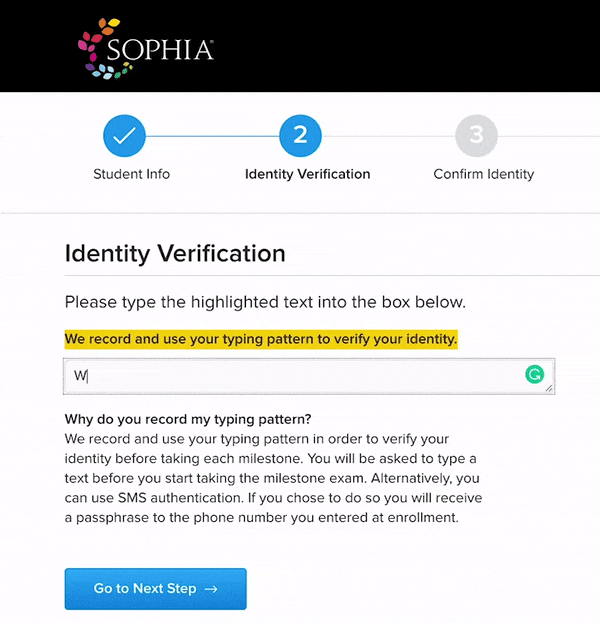
Task: Click inside the typing pattern text box
Action: [x=309, y=376]
